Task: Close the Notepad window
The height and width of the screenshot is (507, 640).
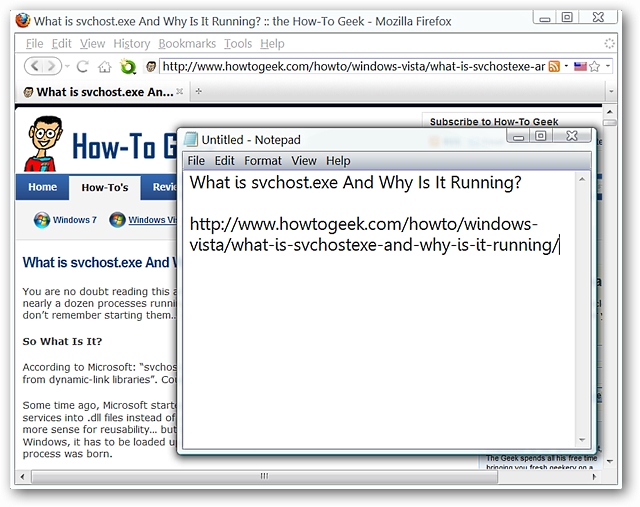Action: (572, 136)
